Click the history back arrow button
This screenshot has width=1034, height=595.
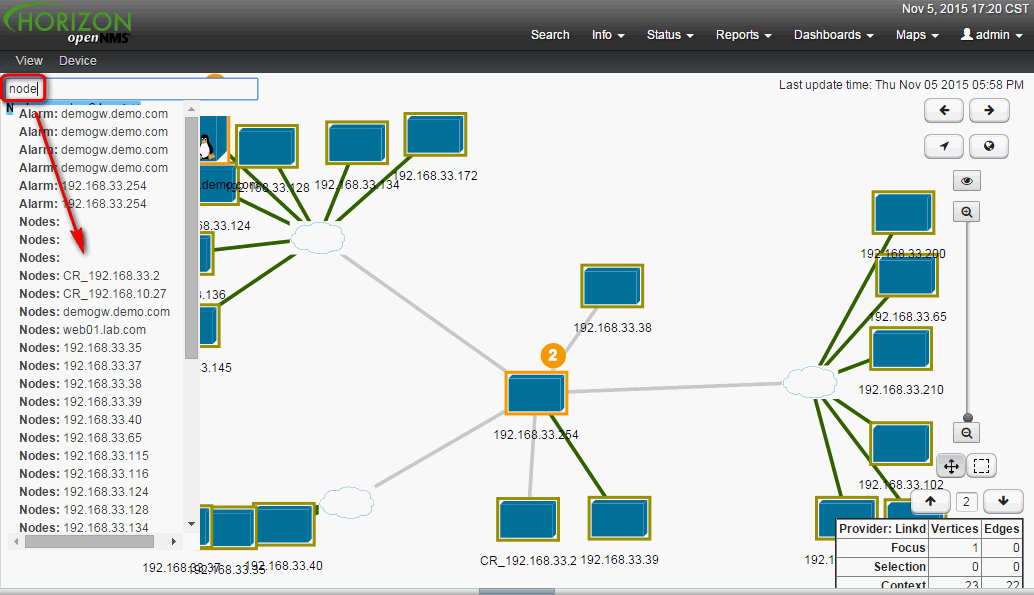[x=944, y=110]
